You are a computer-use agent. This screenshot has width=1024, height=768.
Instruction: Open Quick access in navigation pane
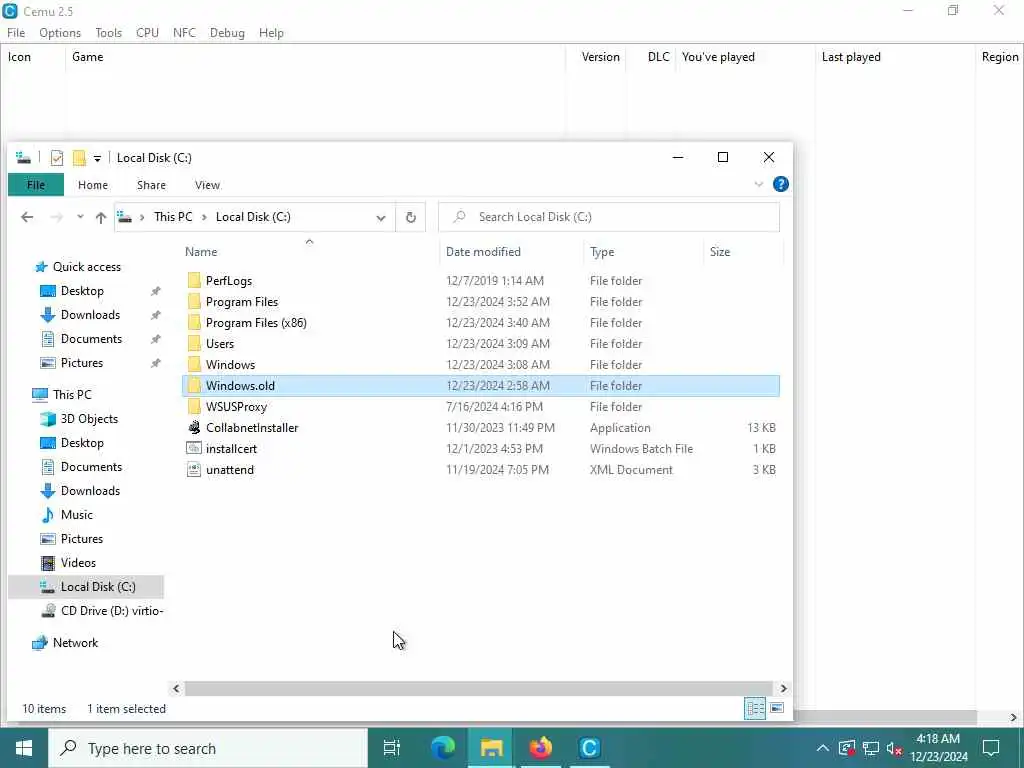[87, 266]
